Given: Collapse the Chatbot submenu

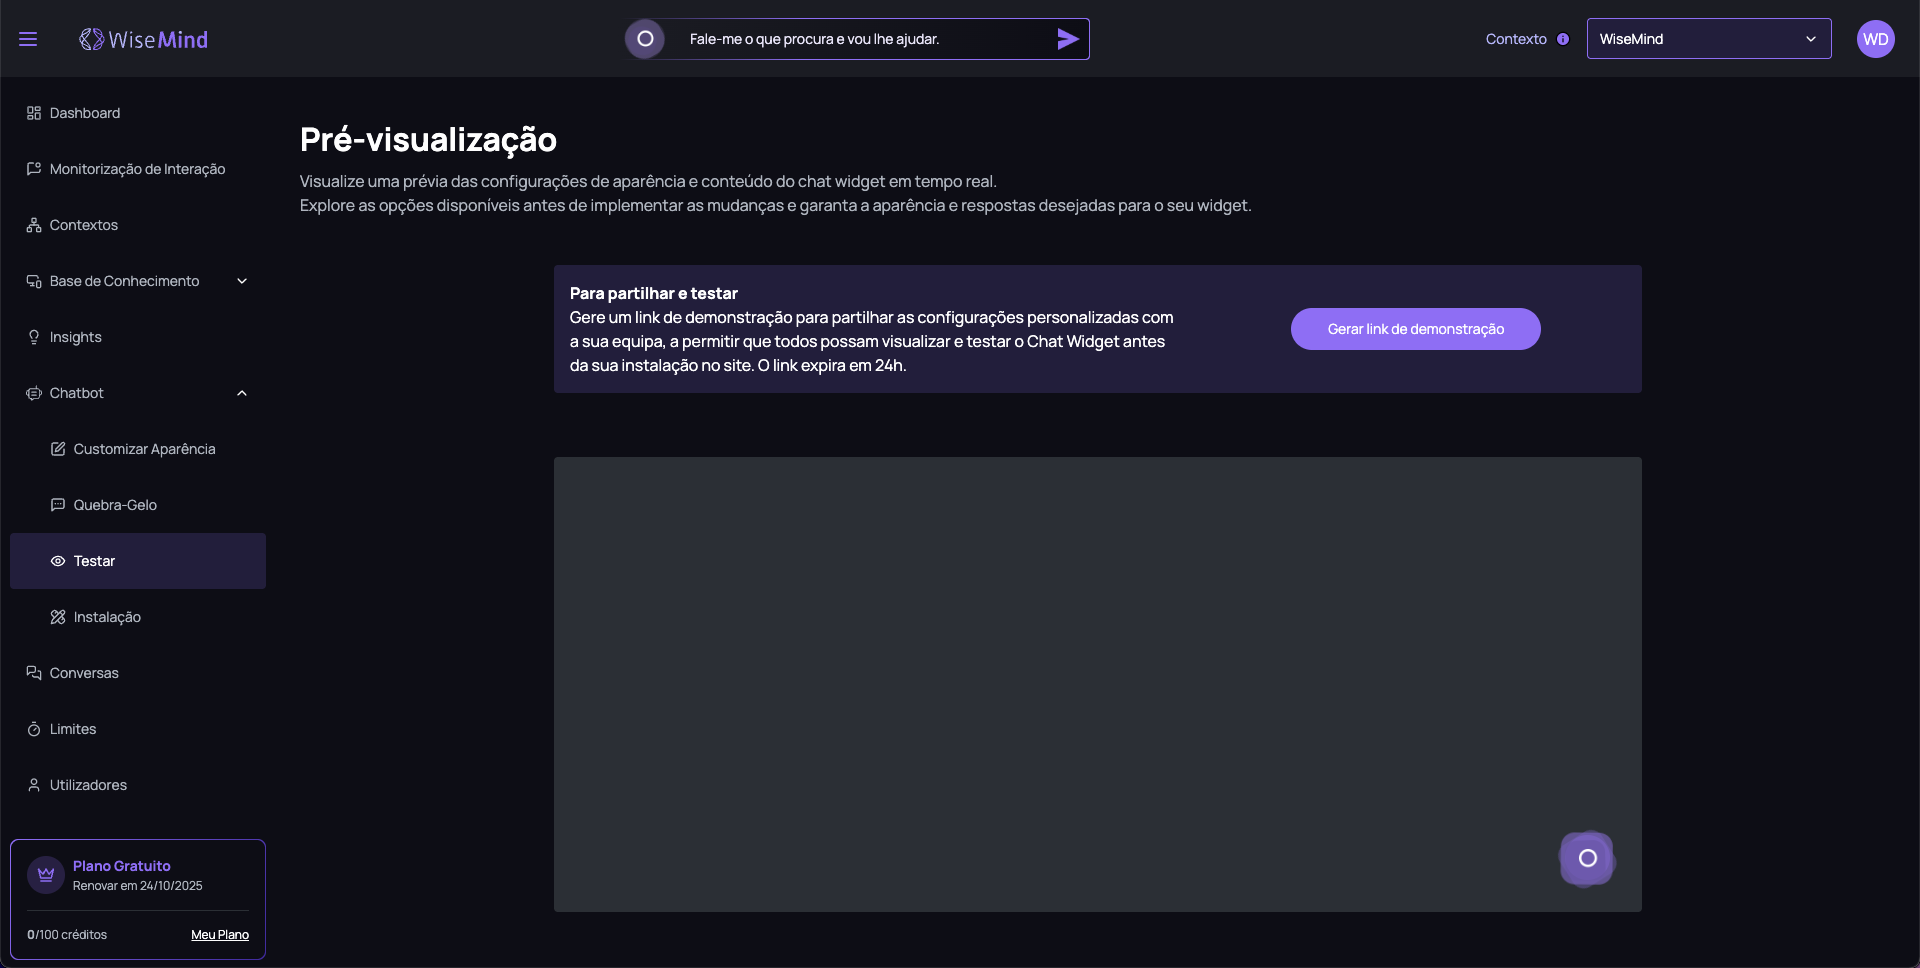Looking at the screenshot, I should (x=241, y=393).
